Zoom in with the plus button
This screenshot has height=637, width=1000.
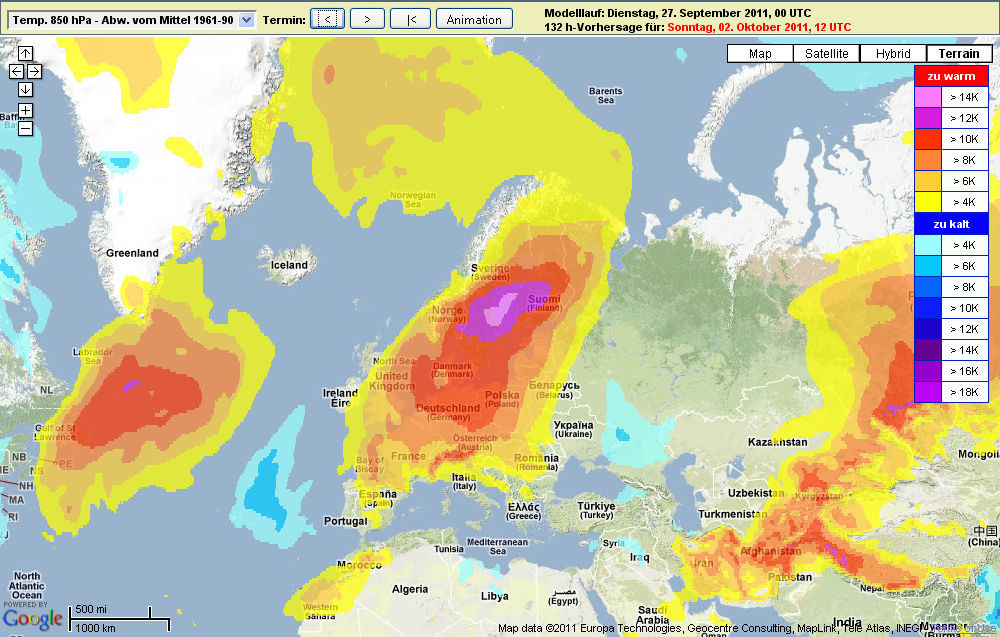(26, 111)
